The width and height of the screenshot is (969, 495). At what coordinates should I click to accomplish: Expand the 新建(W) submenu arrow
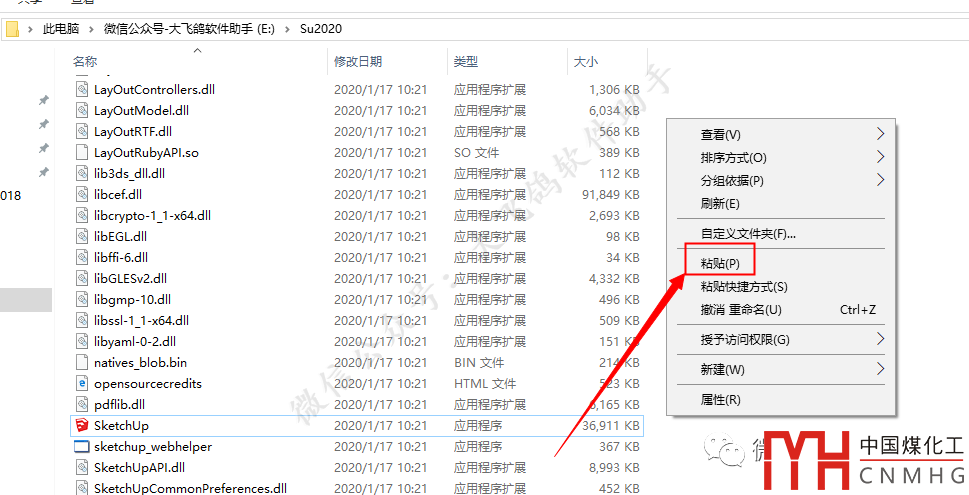(x=880, y=369)
